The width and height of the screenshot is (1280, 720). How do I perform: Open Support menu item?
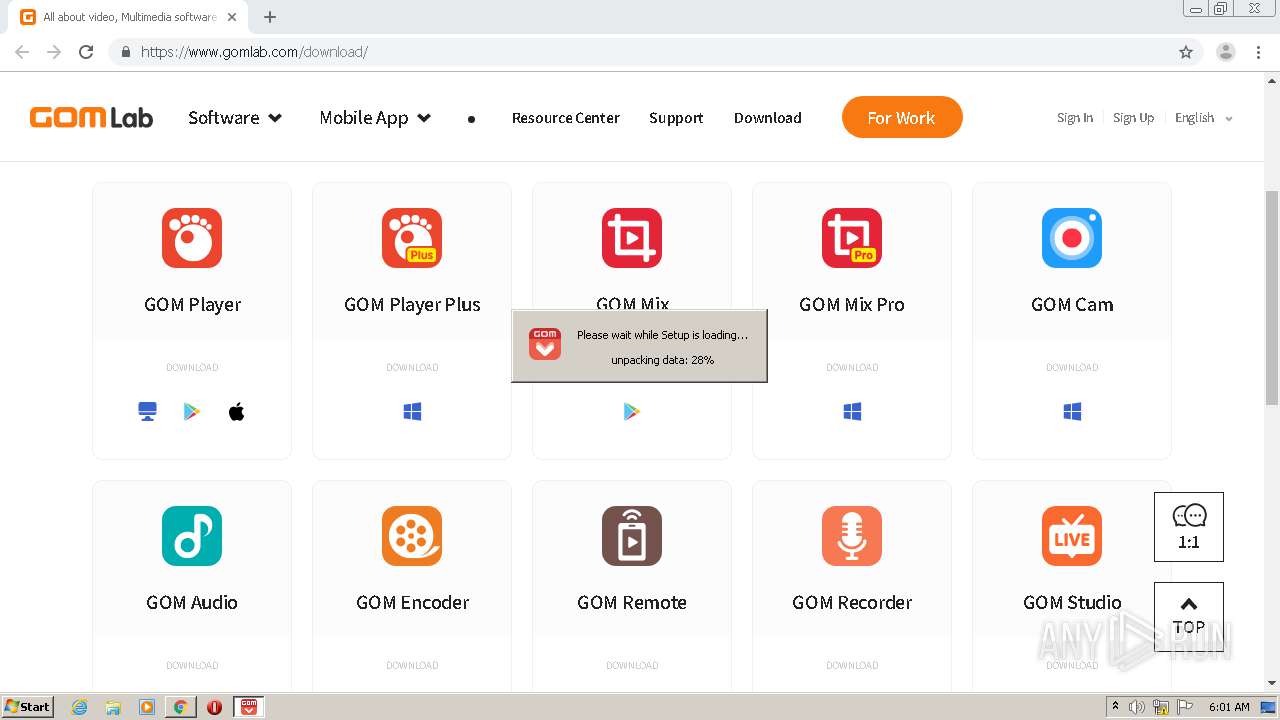click(676, 118)
